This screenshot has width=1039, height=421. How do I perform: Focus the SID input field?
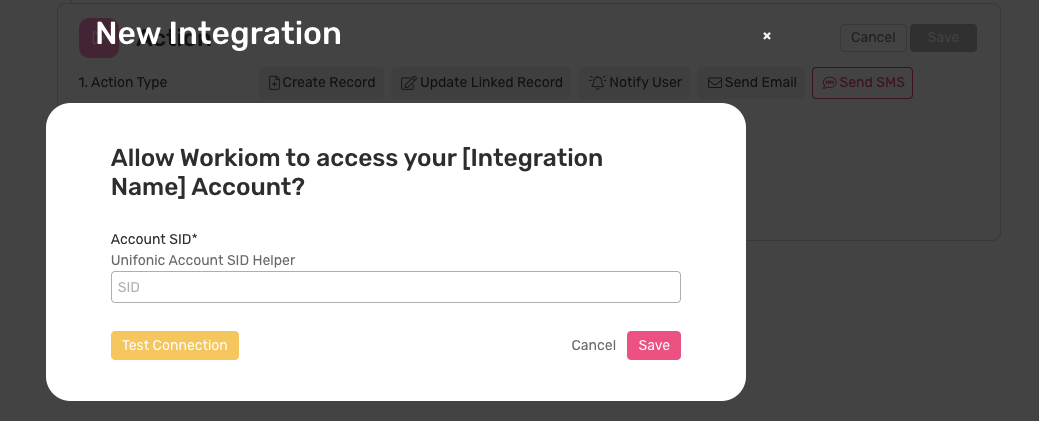[396, 287]
